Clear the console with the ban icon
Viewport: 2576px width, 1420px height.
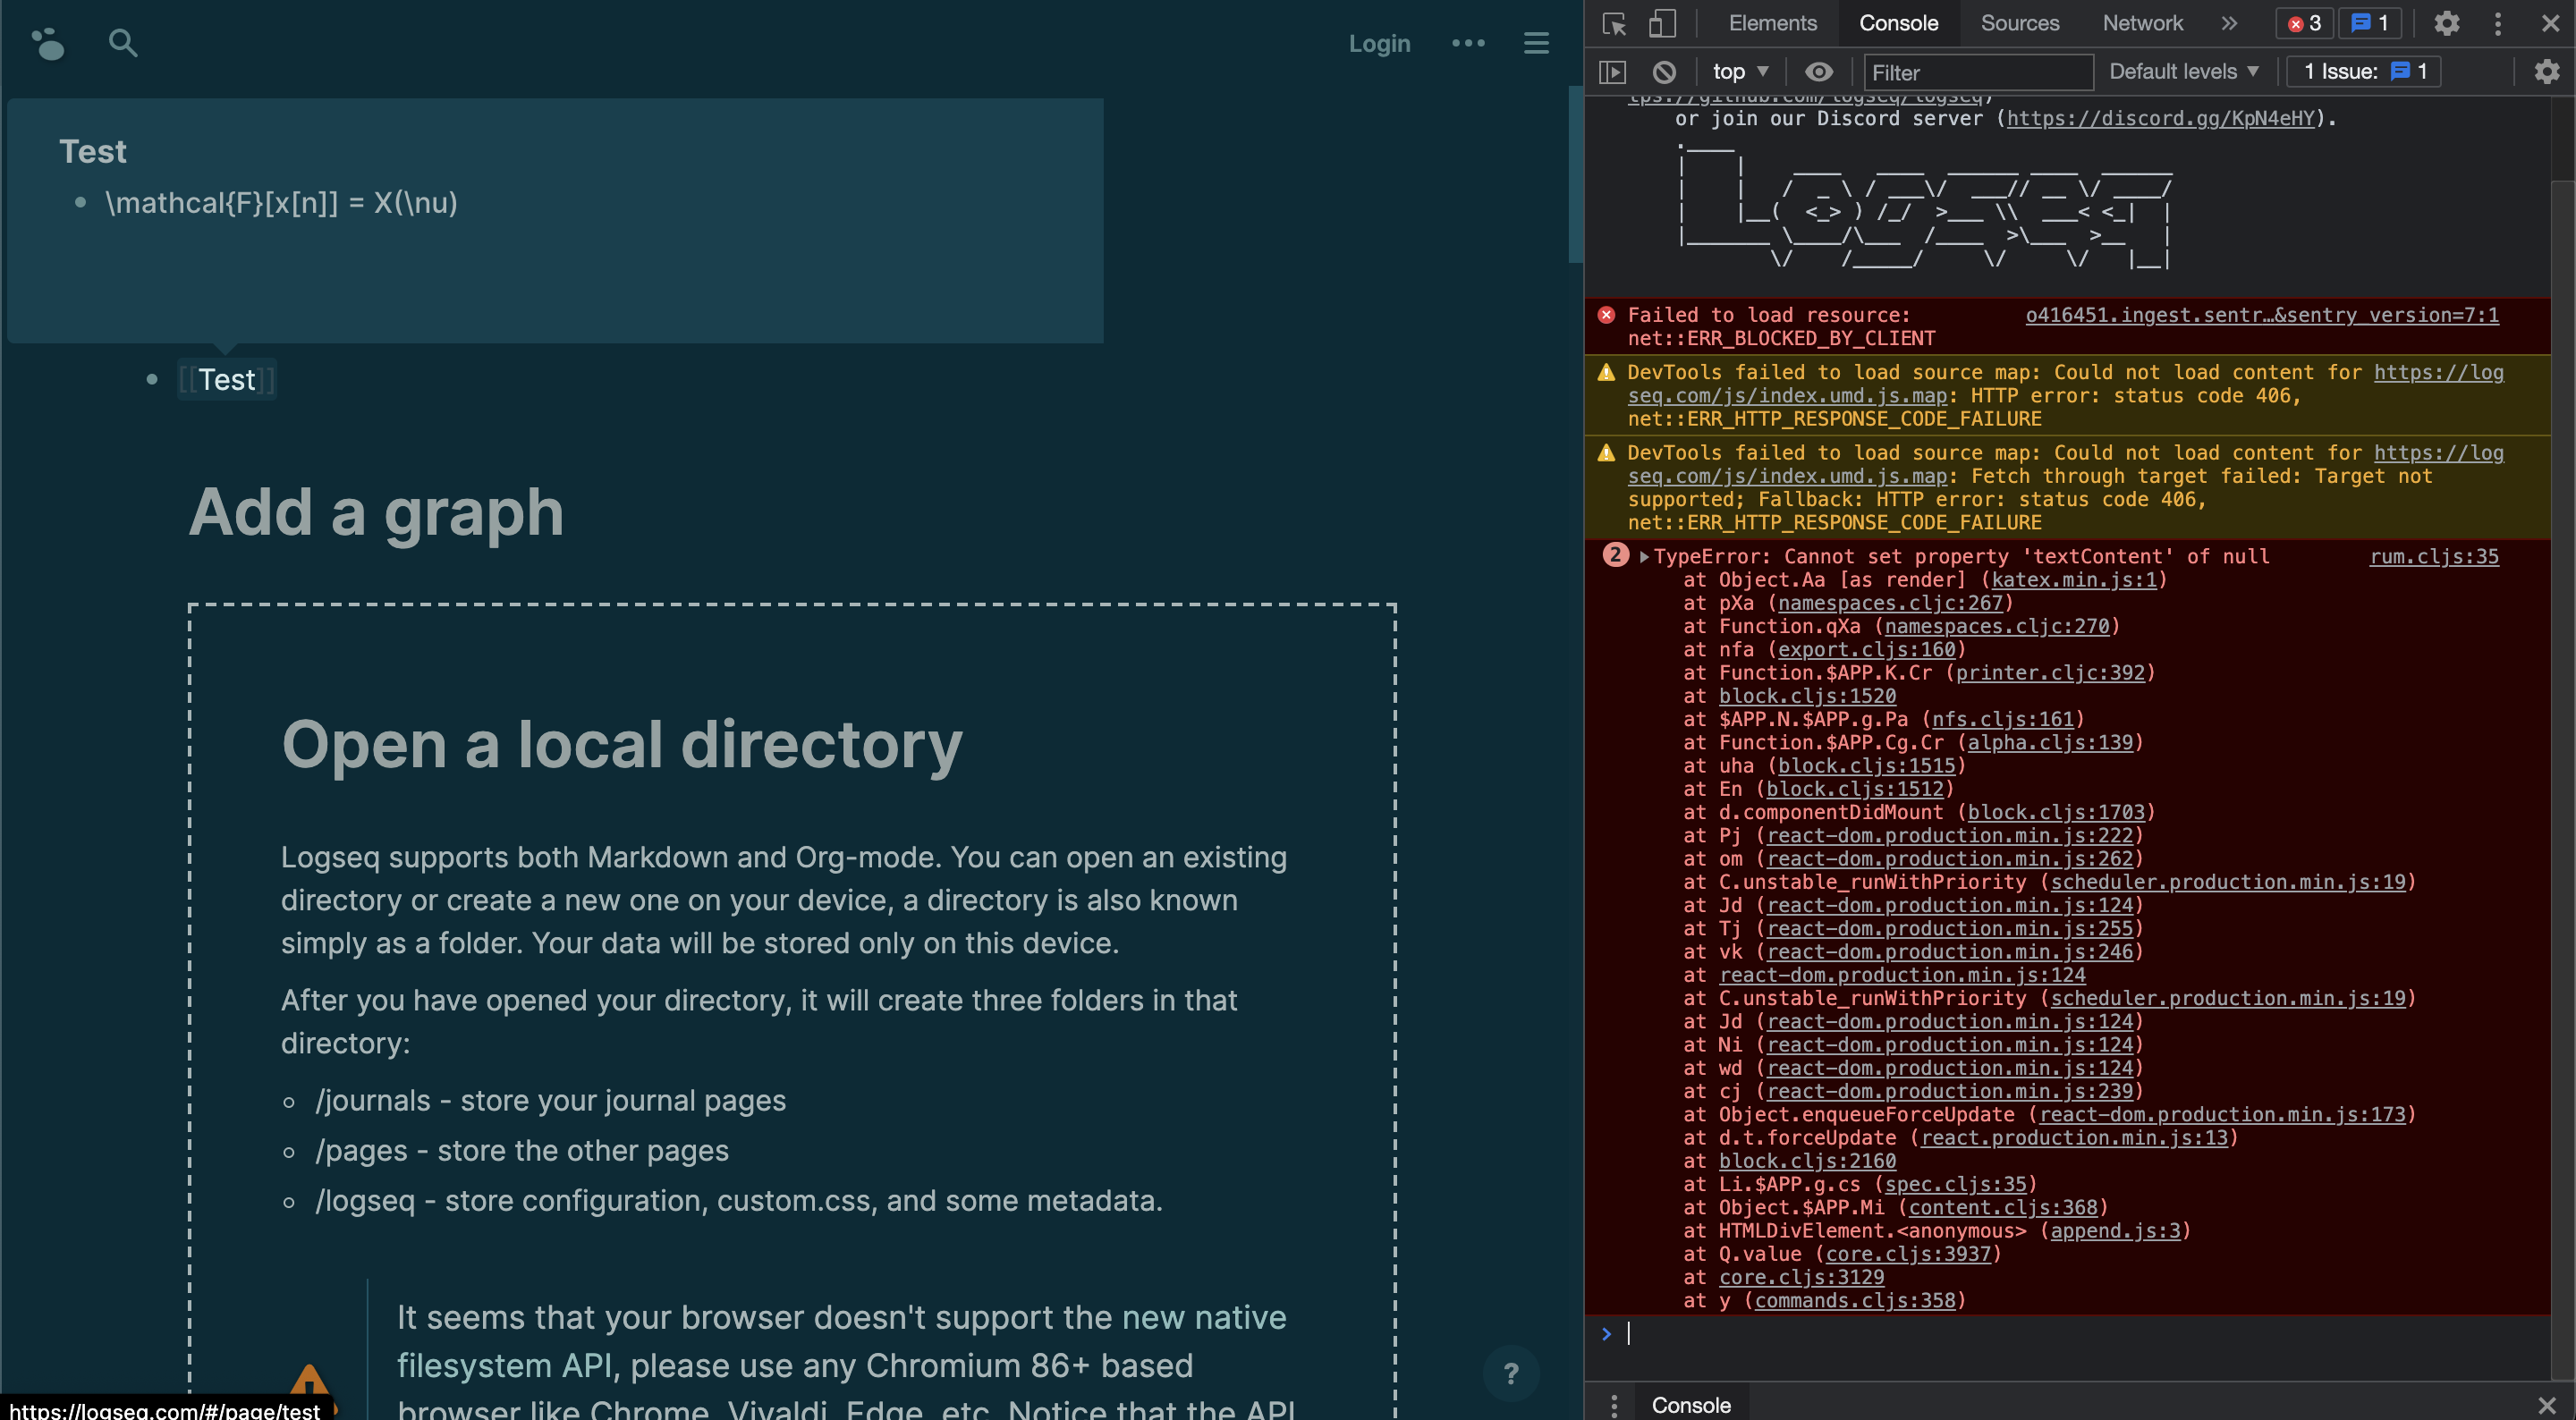coord(1664,72)
